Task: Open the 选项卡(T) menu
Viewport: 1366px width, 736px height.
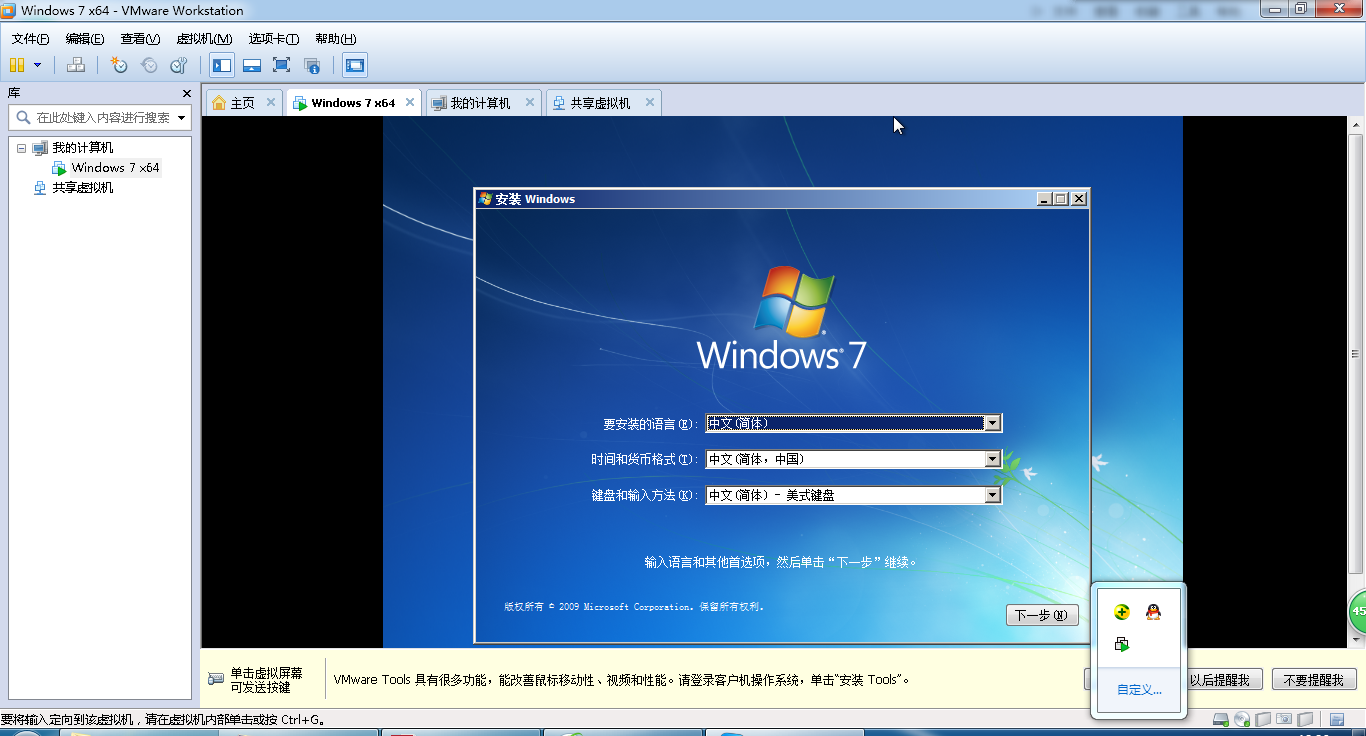Action: [274, 39]
